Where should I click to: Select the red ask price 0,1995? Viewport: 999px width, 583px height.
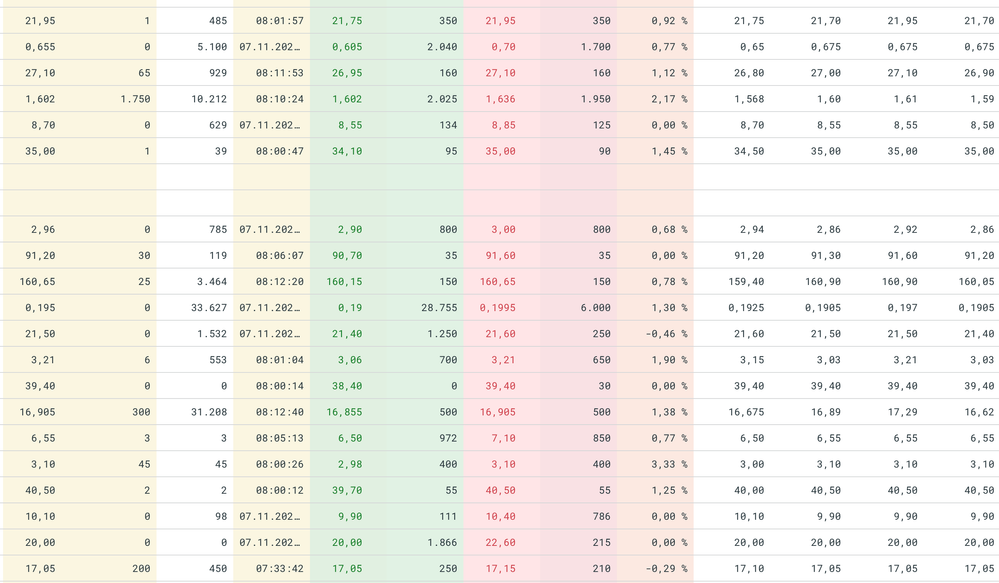pos(497,308)
